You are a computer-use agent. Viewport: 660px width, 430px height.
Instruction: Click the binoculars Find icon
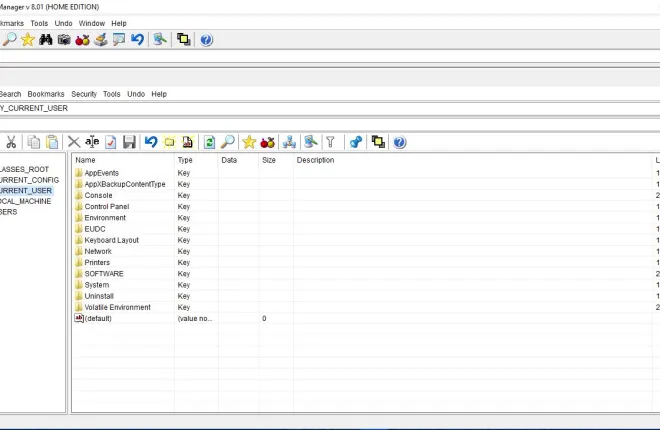tap(46, 40)
